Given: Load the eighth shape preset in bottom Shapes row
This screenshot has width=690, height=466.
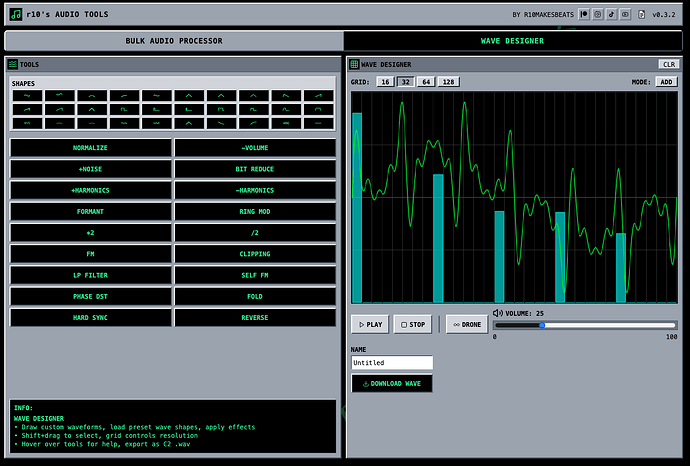Looking at the screenshot, I should tap(254, 123).
